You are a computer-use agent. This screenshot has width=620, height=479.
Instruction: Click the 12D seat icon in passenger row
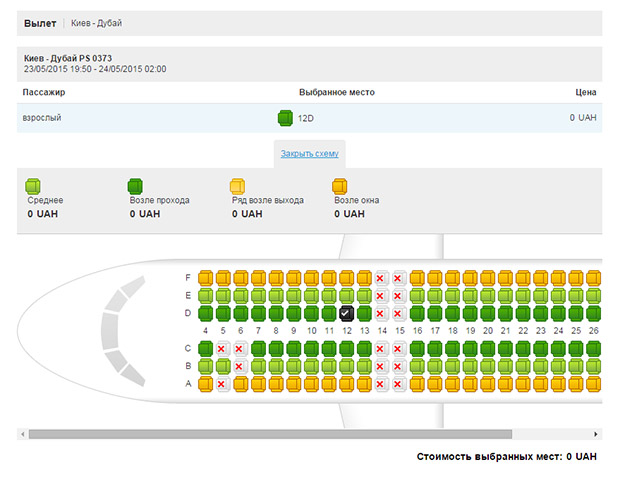coord(285,118)
